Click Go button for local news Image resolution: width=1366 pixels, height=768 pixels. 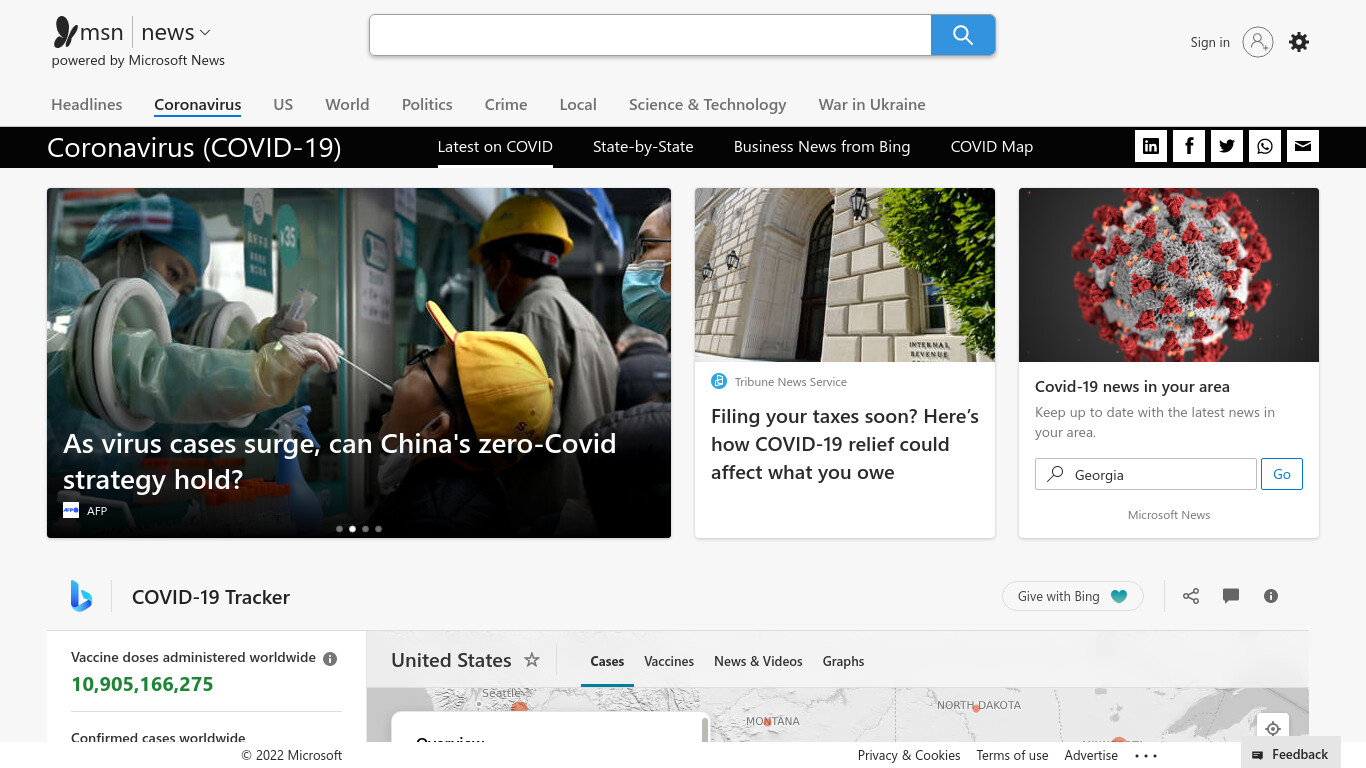(1282, 474)
